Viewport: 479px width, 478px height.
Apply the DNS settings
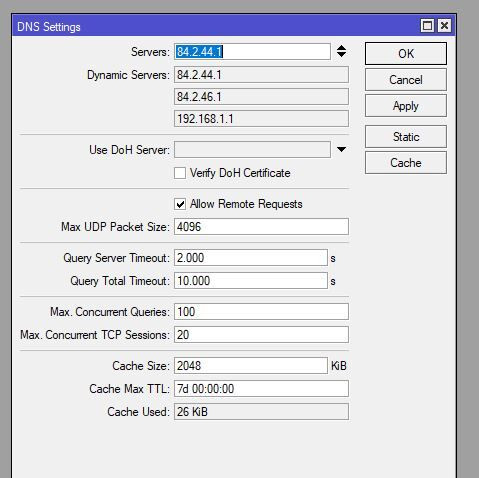pyautogui.click(x=406, y=106)
